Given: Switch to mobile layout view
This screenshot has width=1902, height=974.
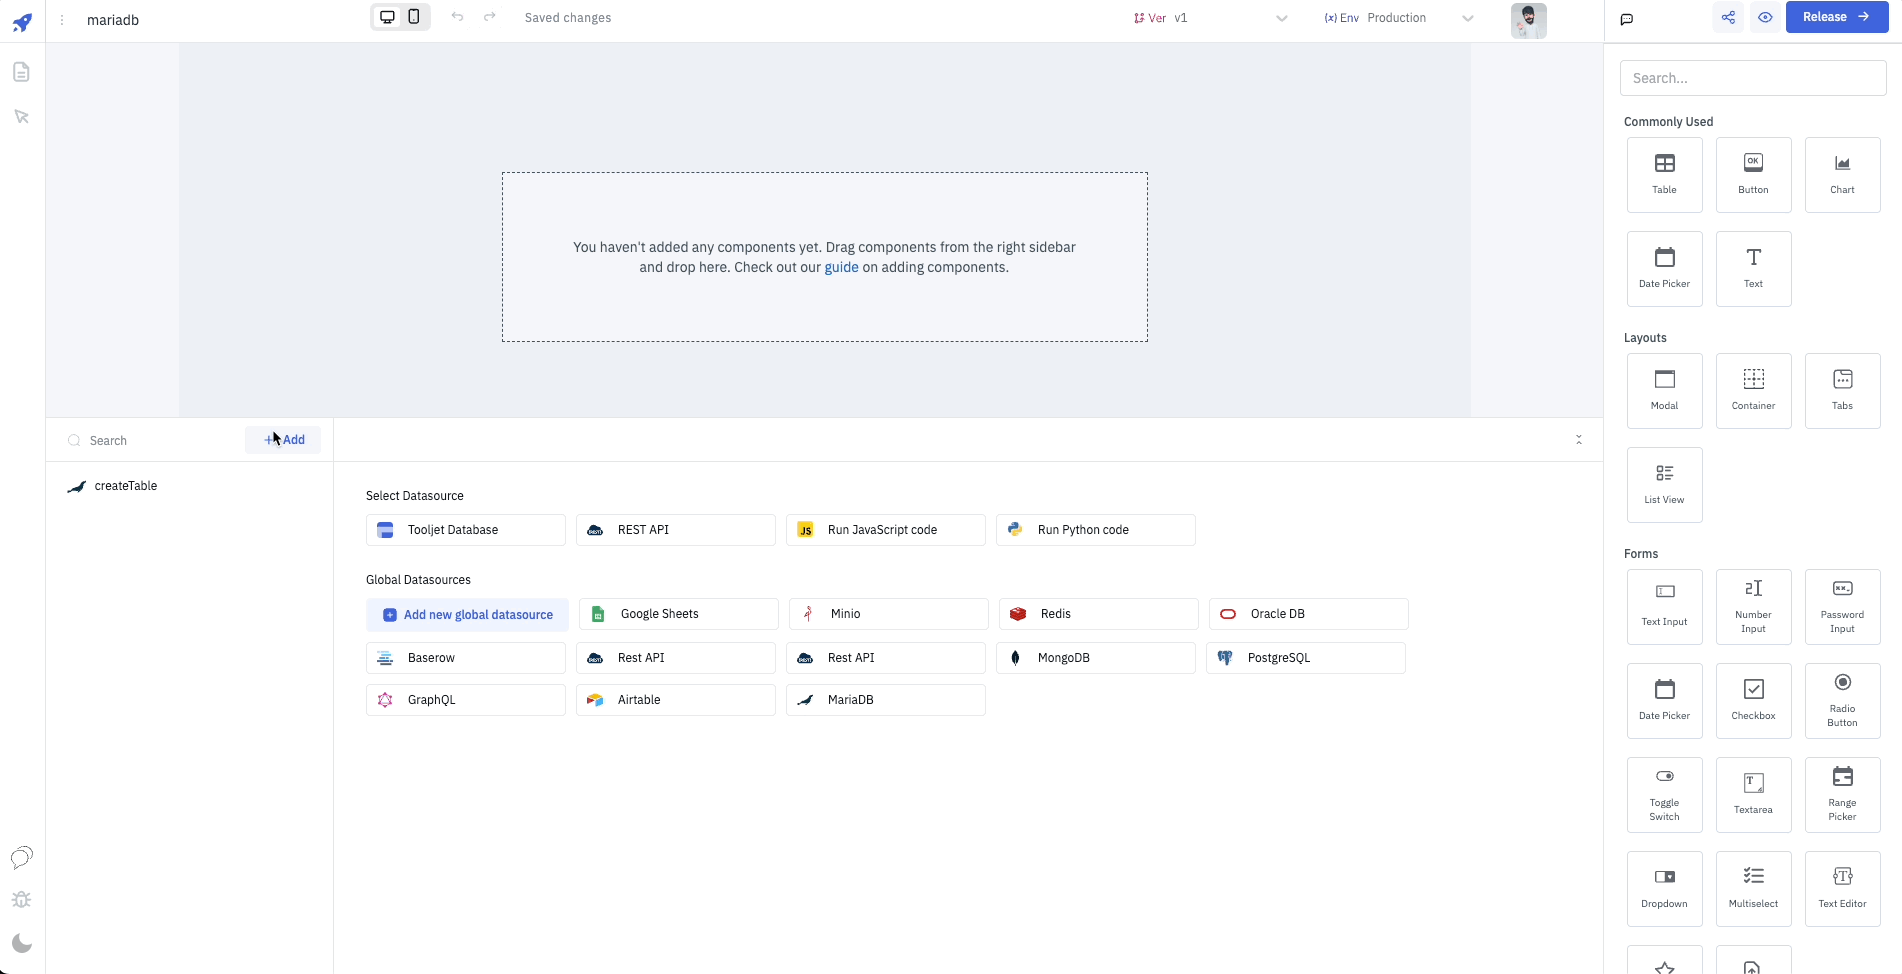Looking at the screenshot, I should pyautogui.click(x=414, y=17).
